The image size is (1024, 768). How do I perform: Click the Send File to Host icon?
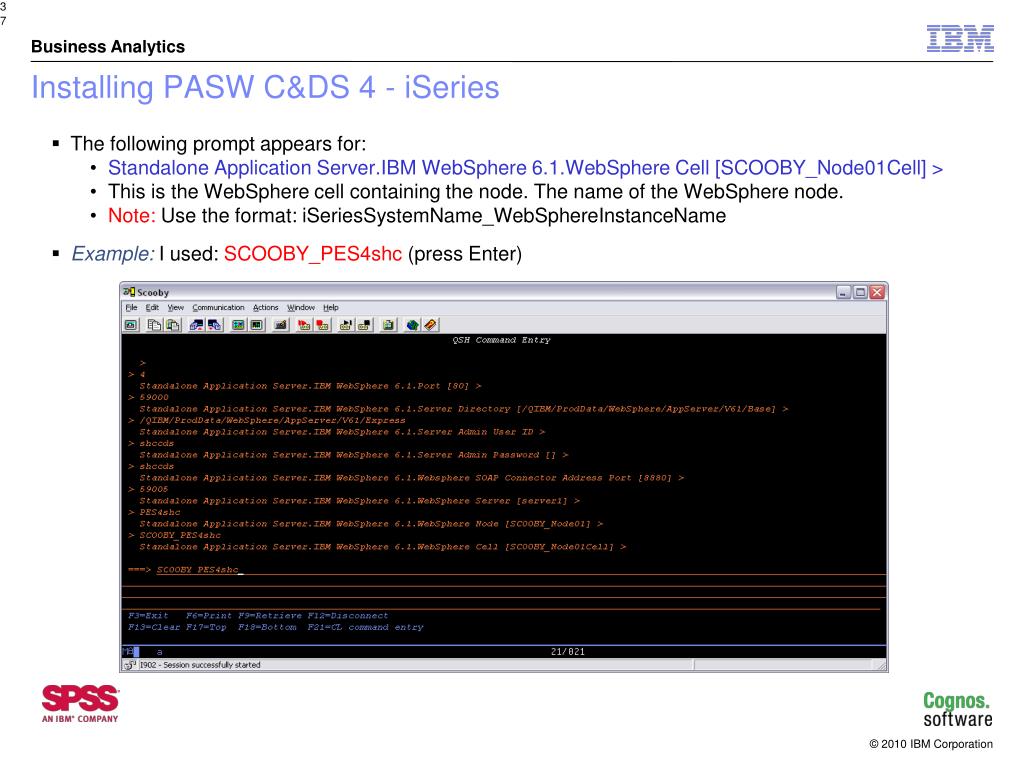tap(196, 325)
